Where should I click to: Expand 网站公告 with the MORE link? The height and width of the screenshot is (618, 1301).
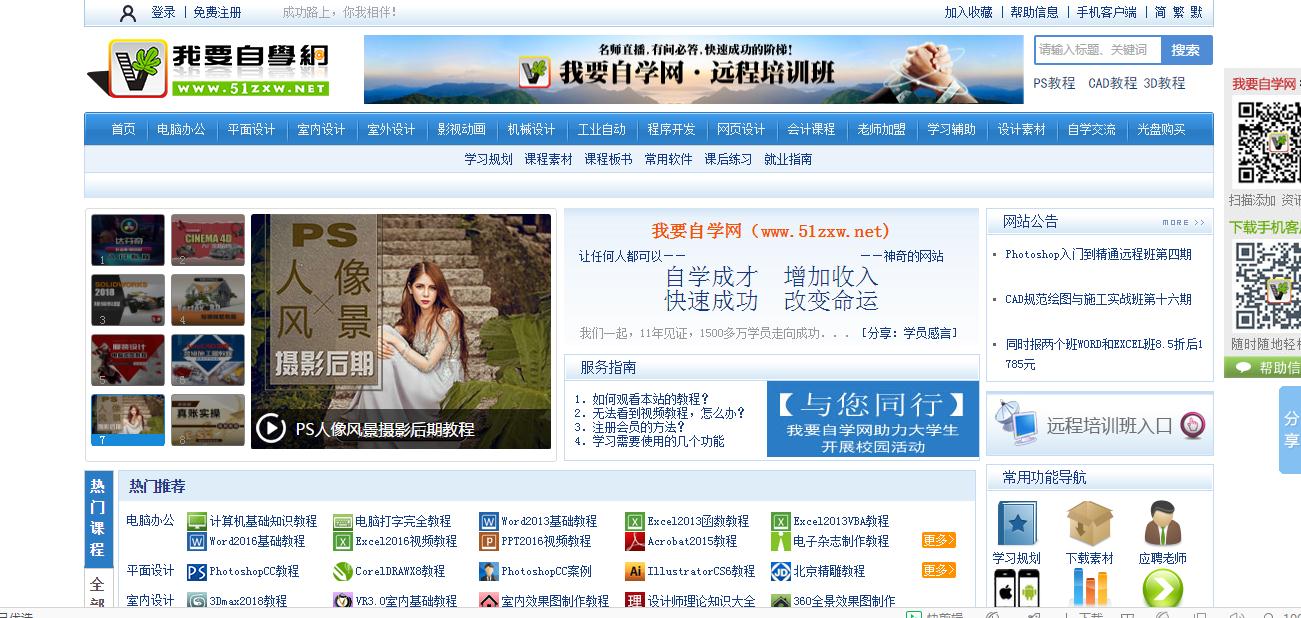pyautogui.click(x=1183, y=222)
